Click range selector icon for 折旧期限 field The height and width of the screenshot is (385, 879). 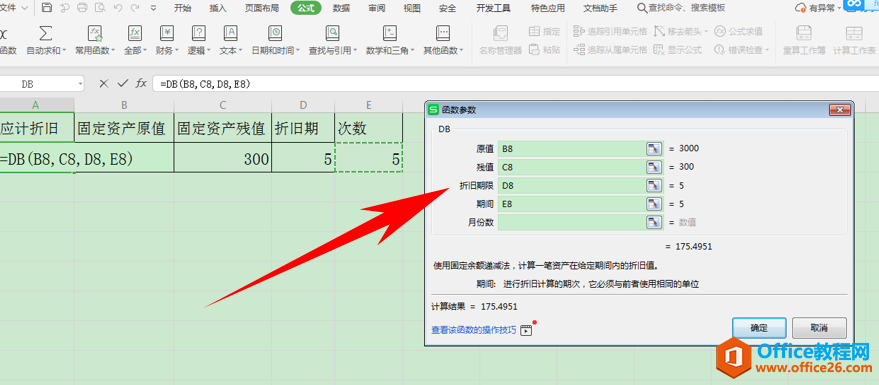654,185
